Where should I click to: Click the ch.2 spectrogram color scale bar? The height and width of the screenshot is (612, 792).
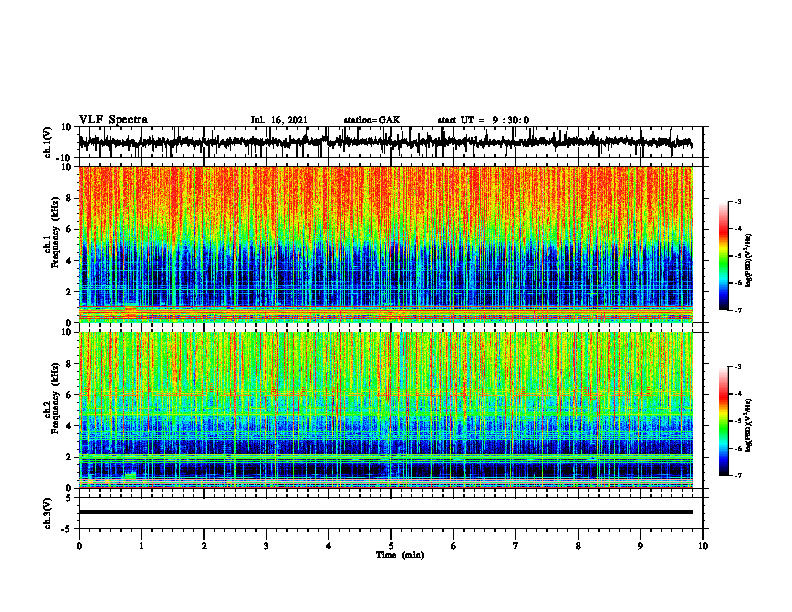pyautogui.click(x=724, y=421)
